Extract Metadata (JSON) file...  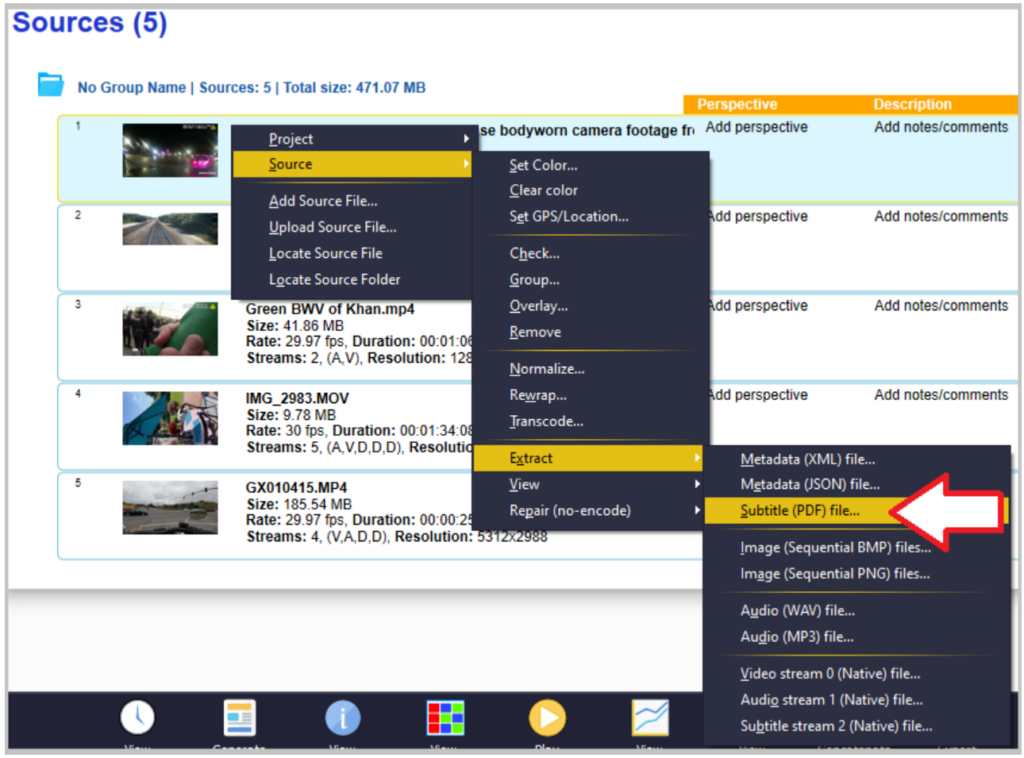point(857,484)
